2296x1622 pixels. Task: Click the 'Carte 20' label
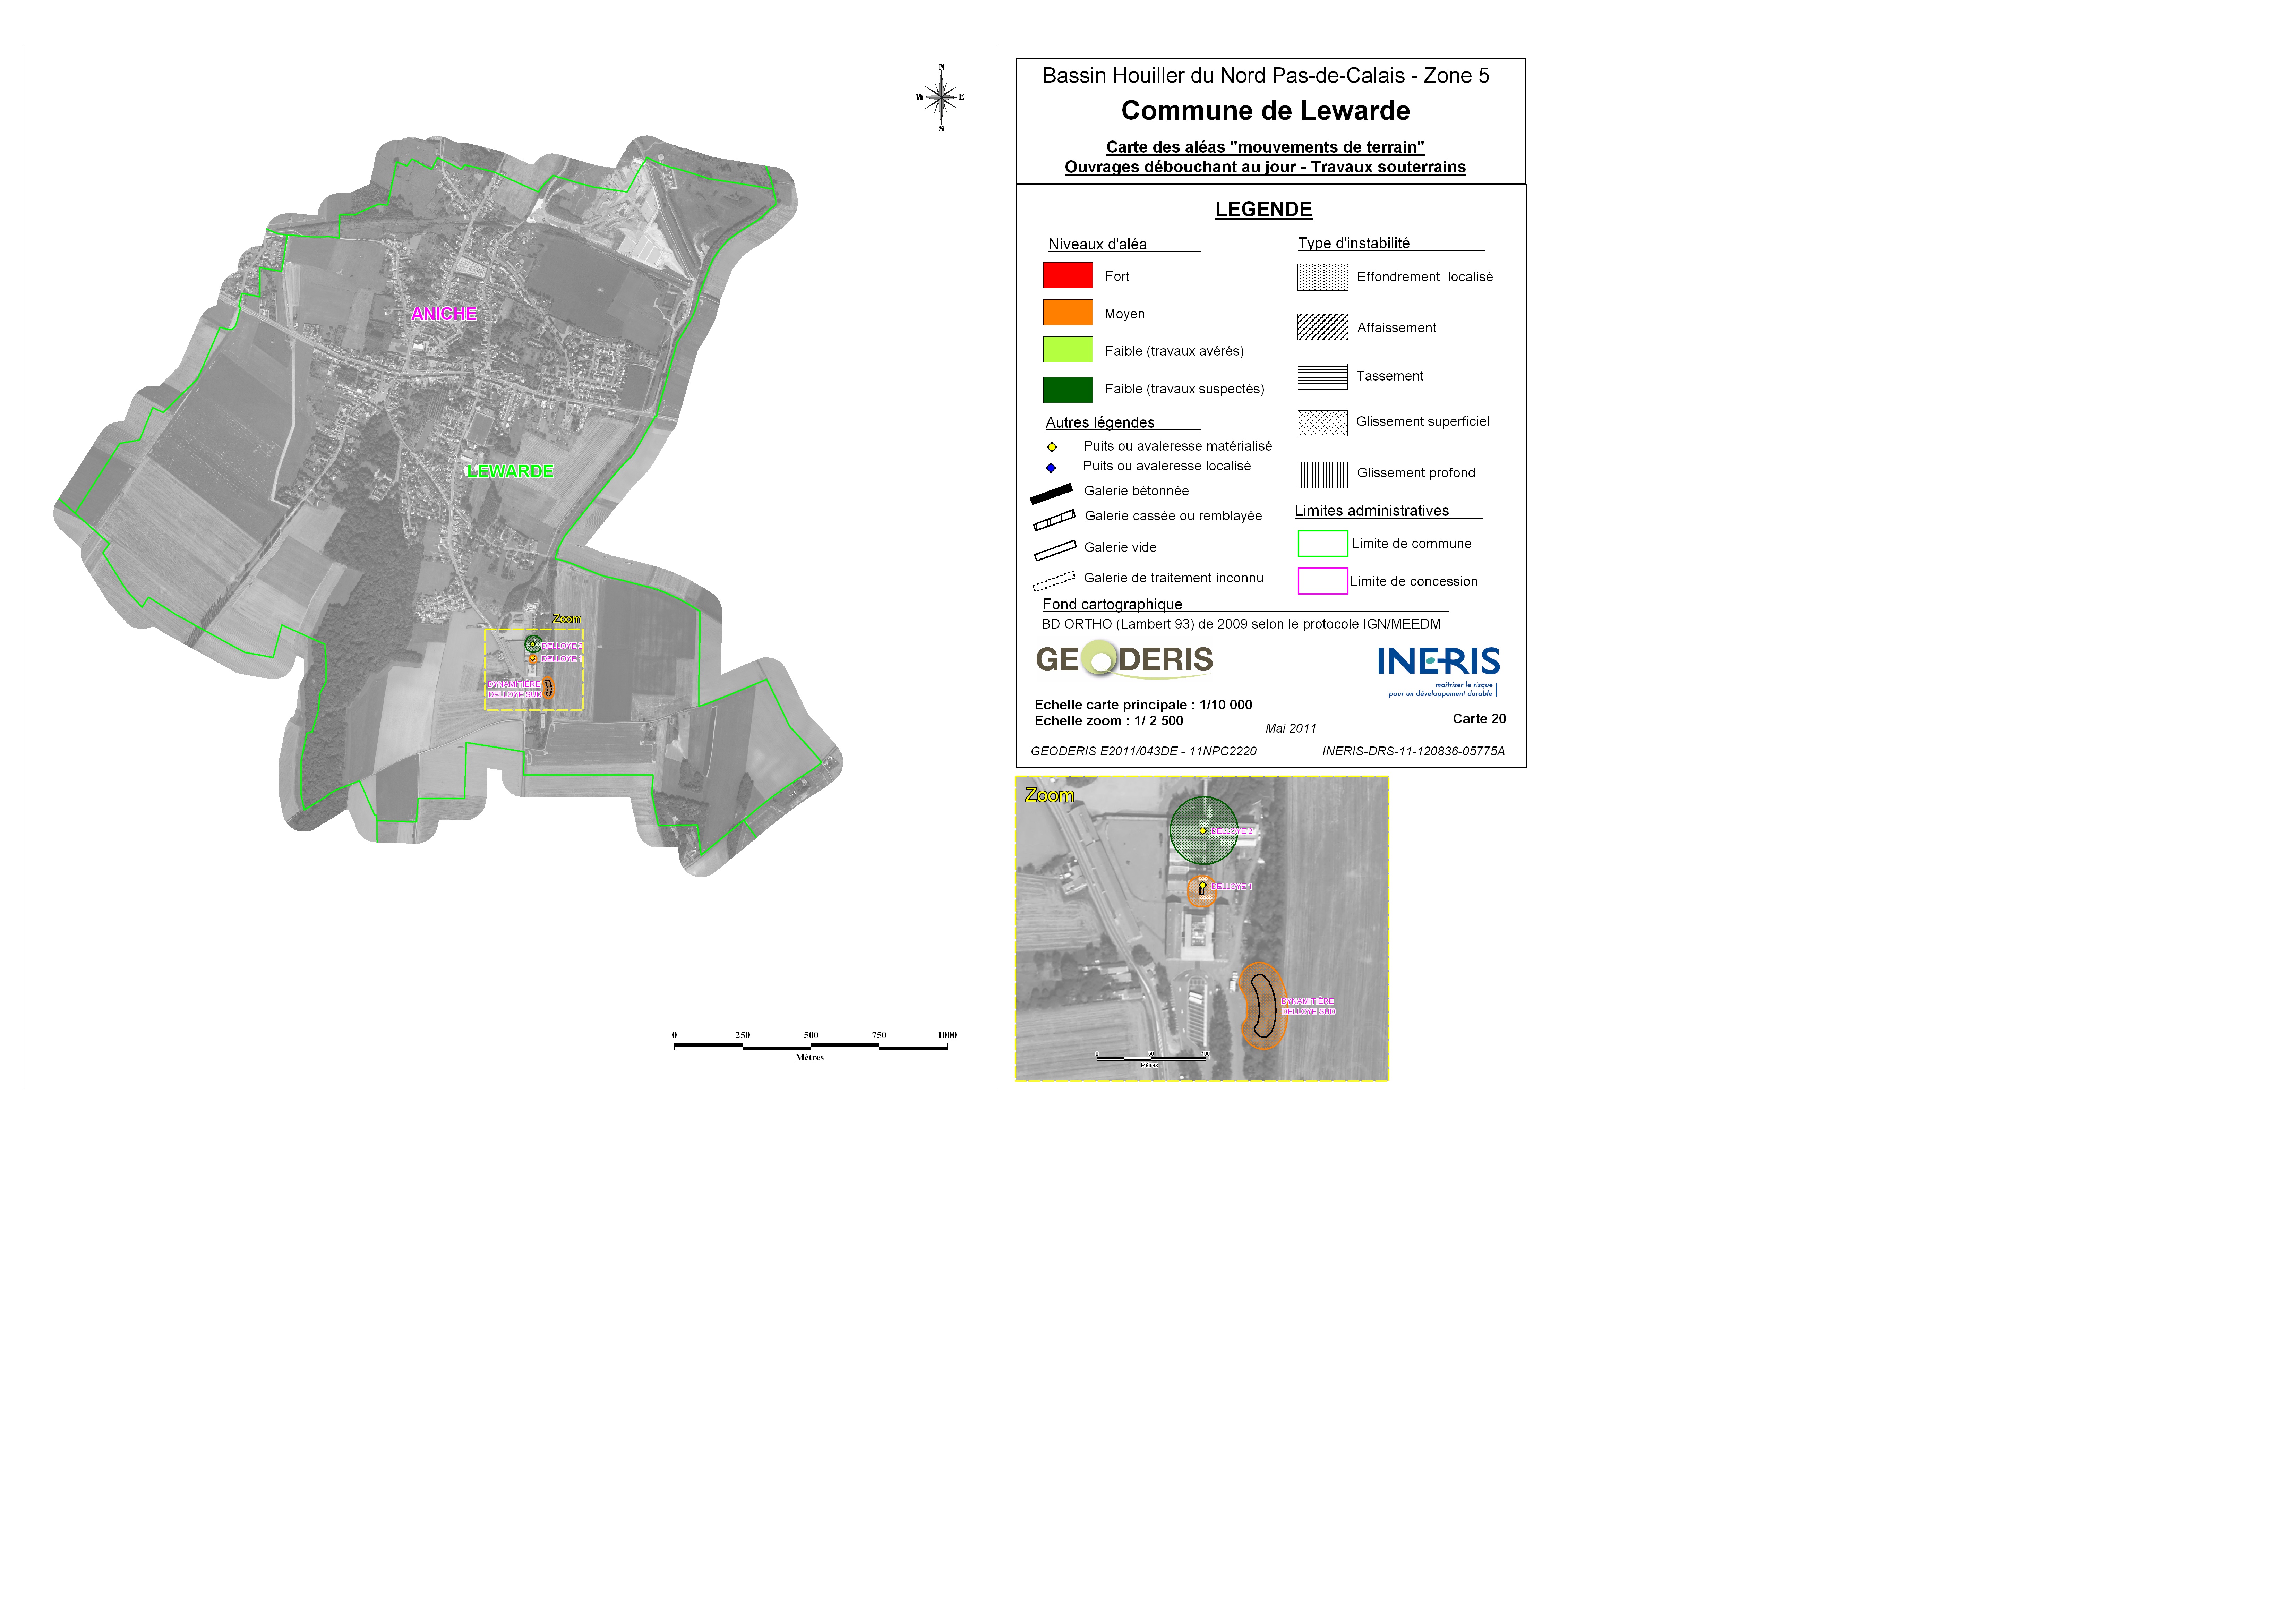[x=1479, y=719]
